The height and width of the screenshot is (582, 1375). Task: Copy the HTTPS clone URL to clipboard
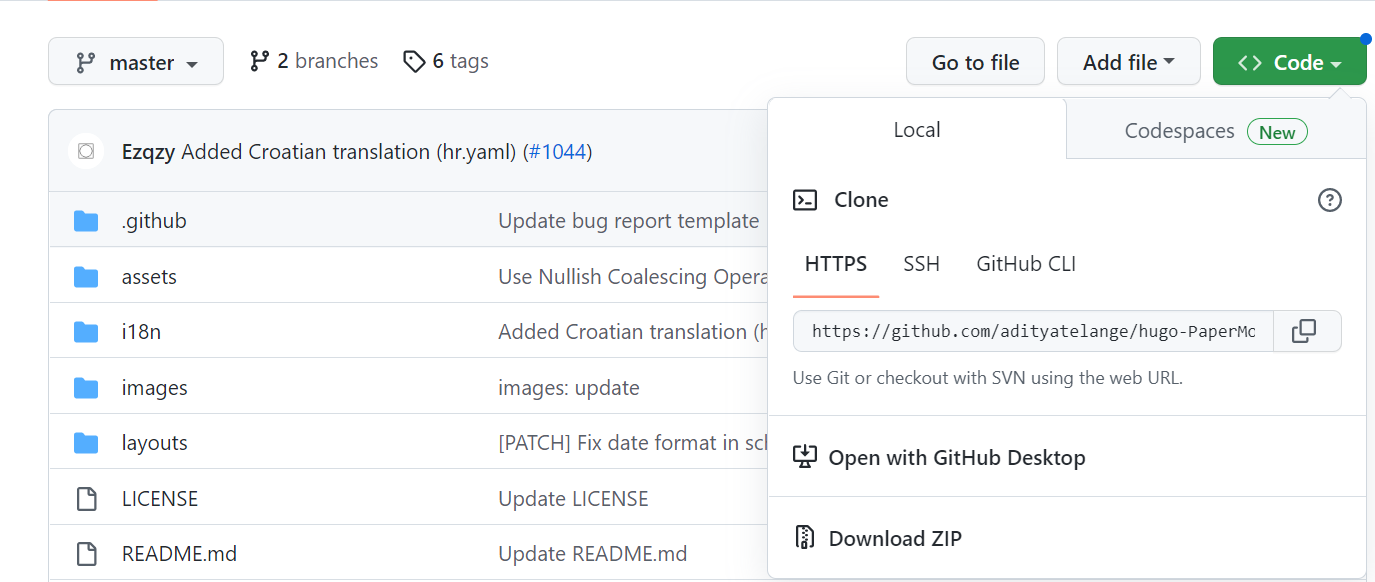1306,331
